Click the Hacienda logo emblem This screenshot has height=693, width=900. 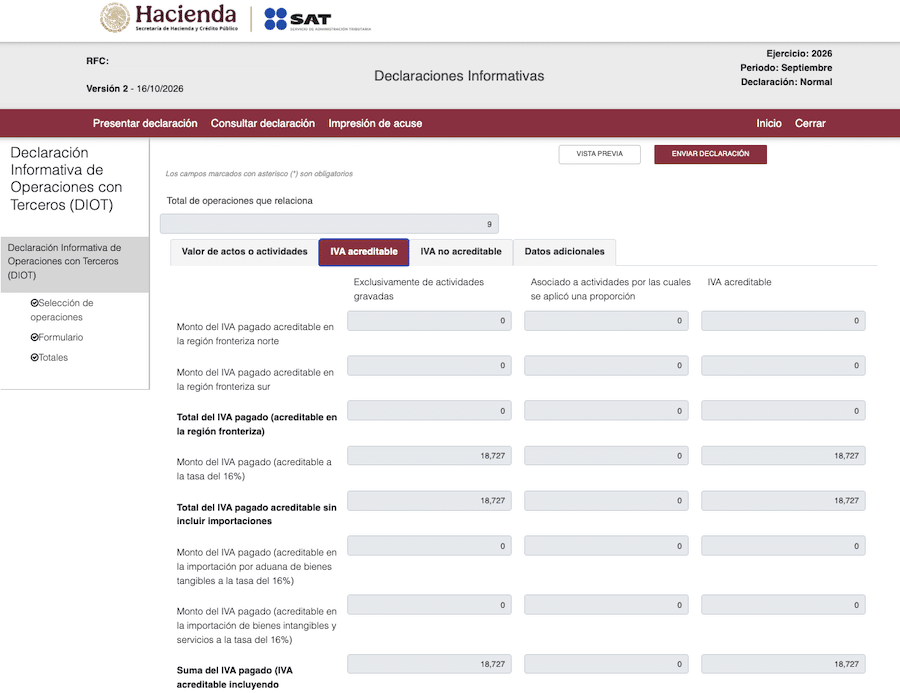(115, 17)
